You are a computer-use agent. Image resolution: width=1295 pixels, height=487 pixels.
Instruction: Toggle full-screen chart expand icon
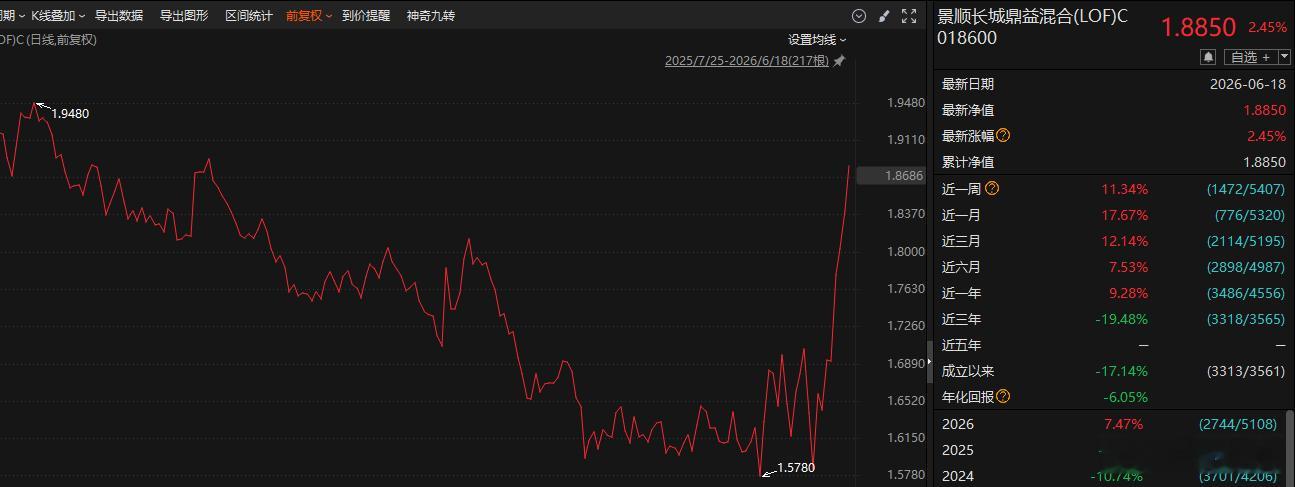(x=909, y=16)
